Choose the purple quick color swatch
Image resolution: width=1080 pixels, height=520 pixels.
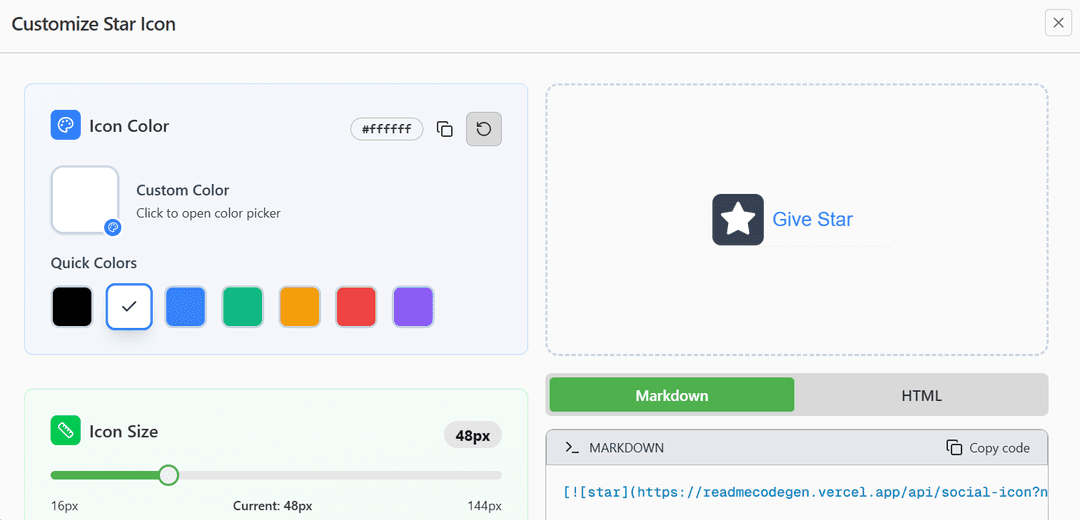(413, 307)
